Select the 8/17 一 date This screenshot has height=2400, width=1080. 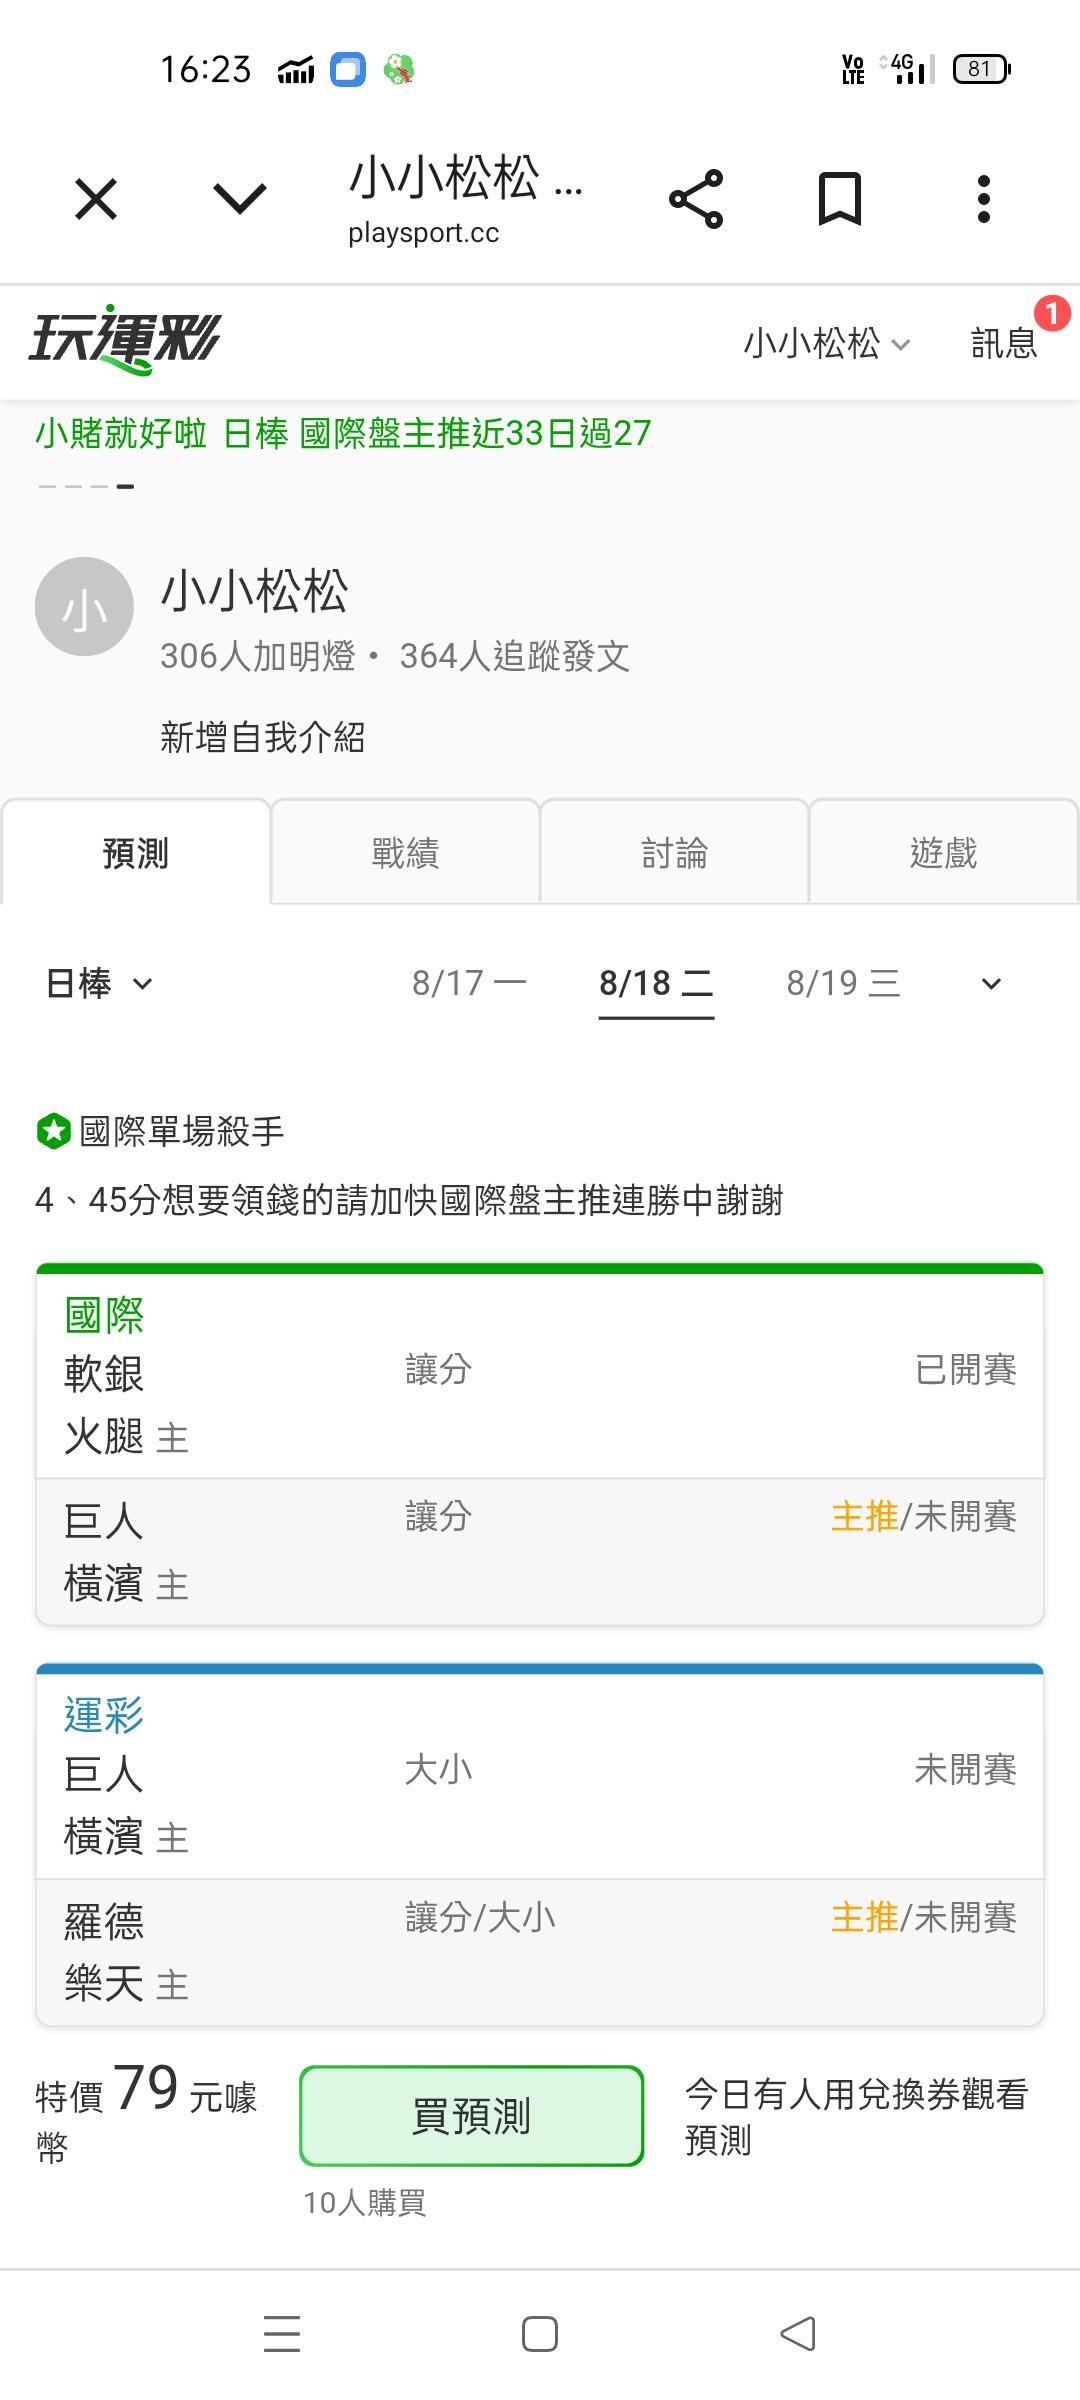pyautogui.click(x=469, y=983)
